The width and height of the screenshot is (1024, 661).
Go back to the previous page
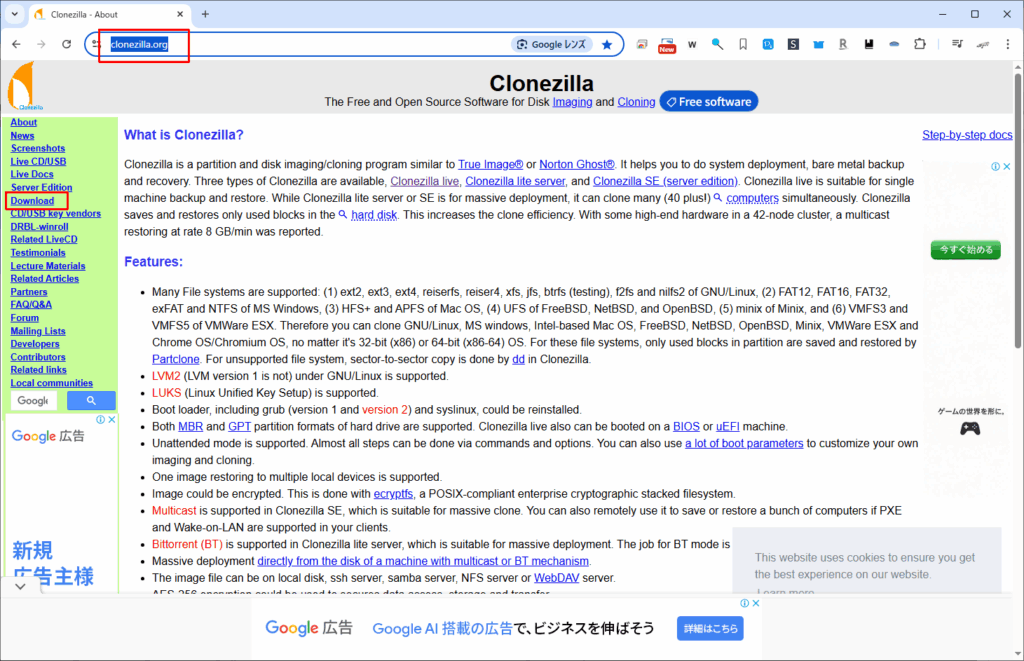[x=16, y=44]
